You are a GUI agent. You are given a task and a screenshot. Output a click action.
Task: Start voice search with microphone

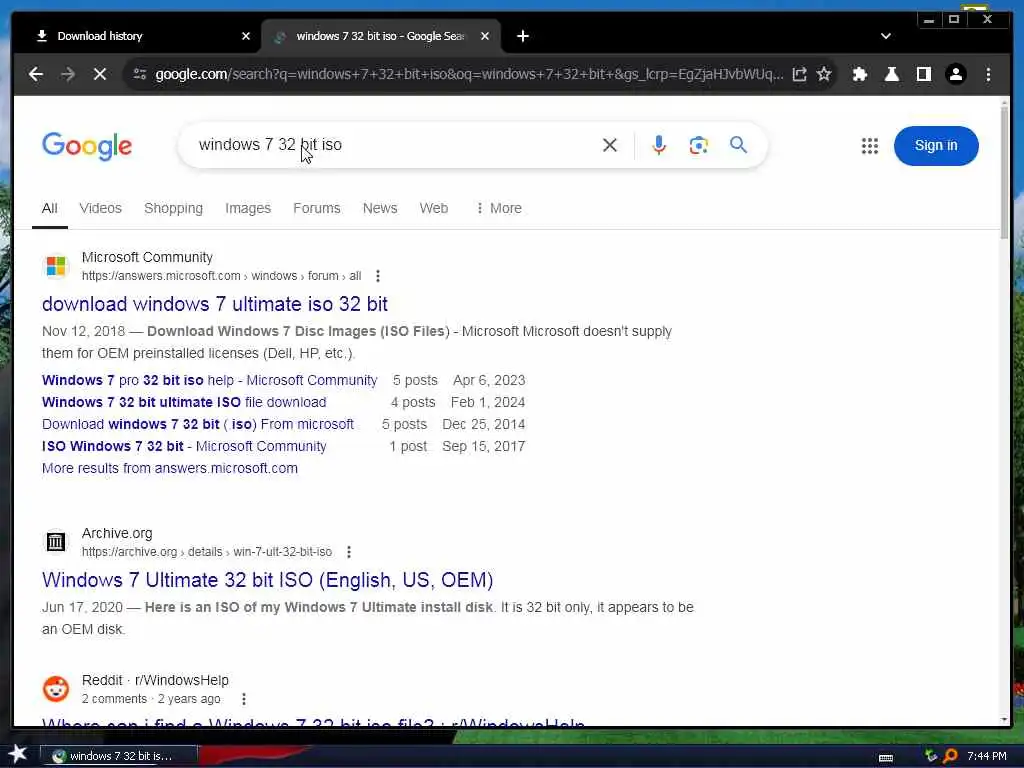[659, 145]
